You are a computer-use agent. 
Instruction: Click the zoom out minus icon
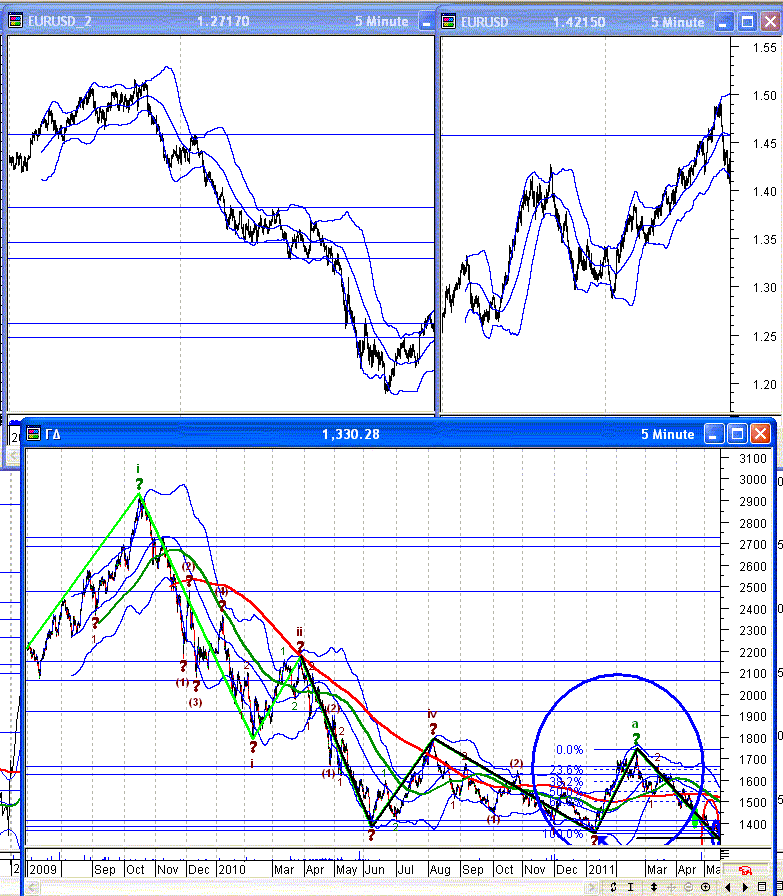[689, 887]
